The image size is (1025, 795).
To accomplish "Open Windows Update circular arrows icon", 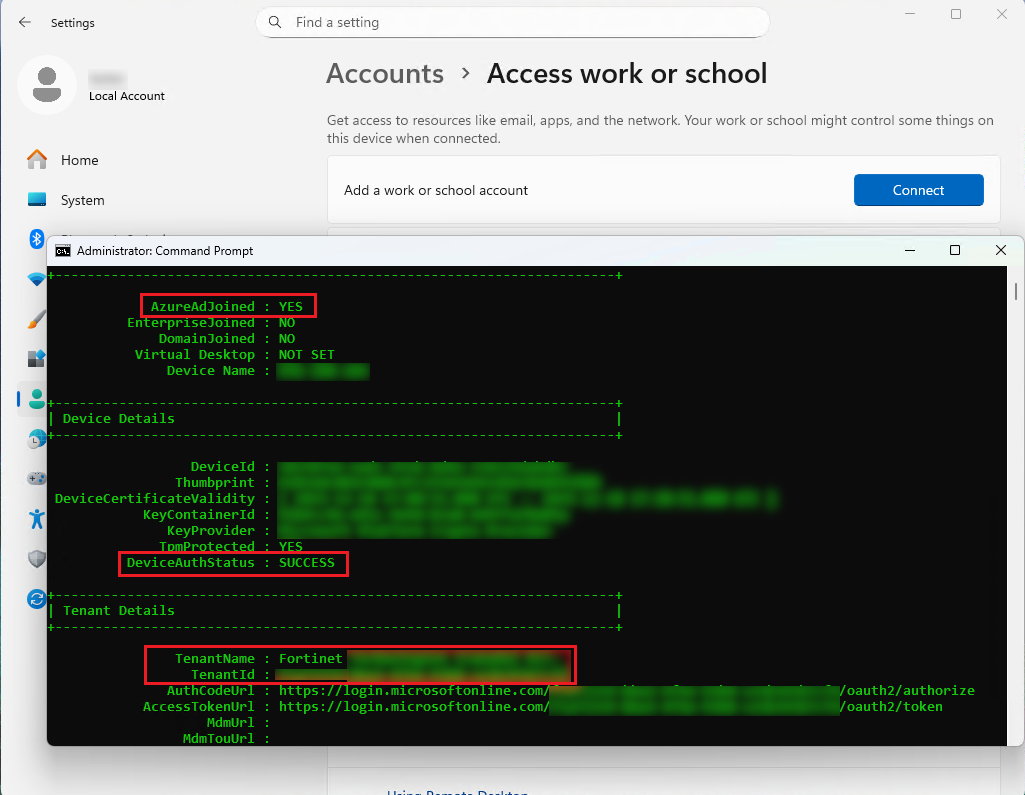I will click(36, 598).
